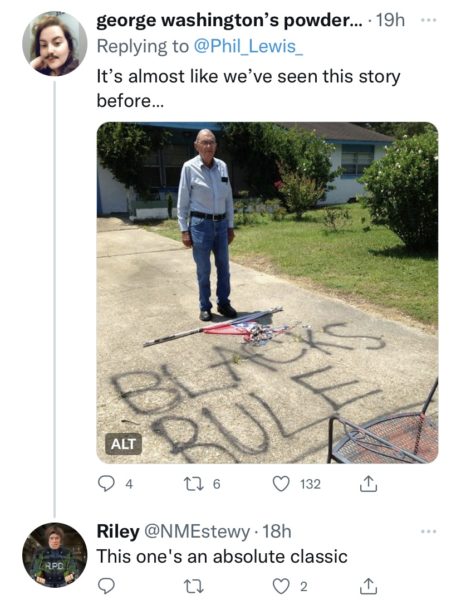Open more options on Riley's tweet
This screenshot has height=600, width=461.
point(428,531)
